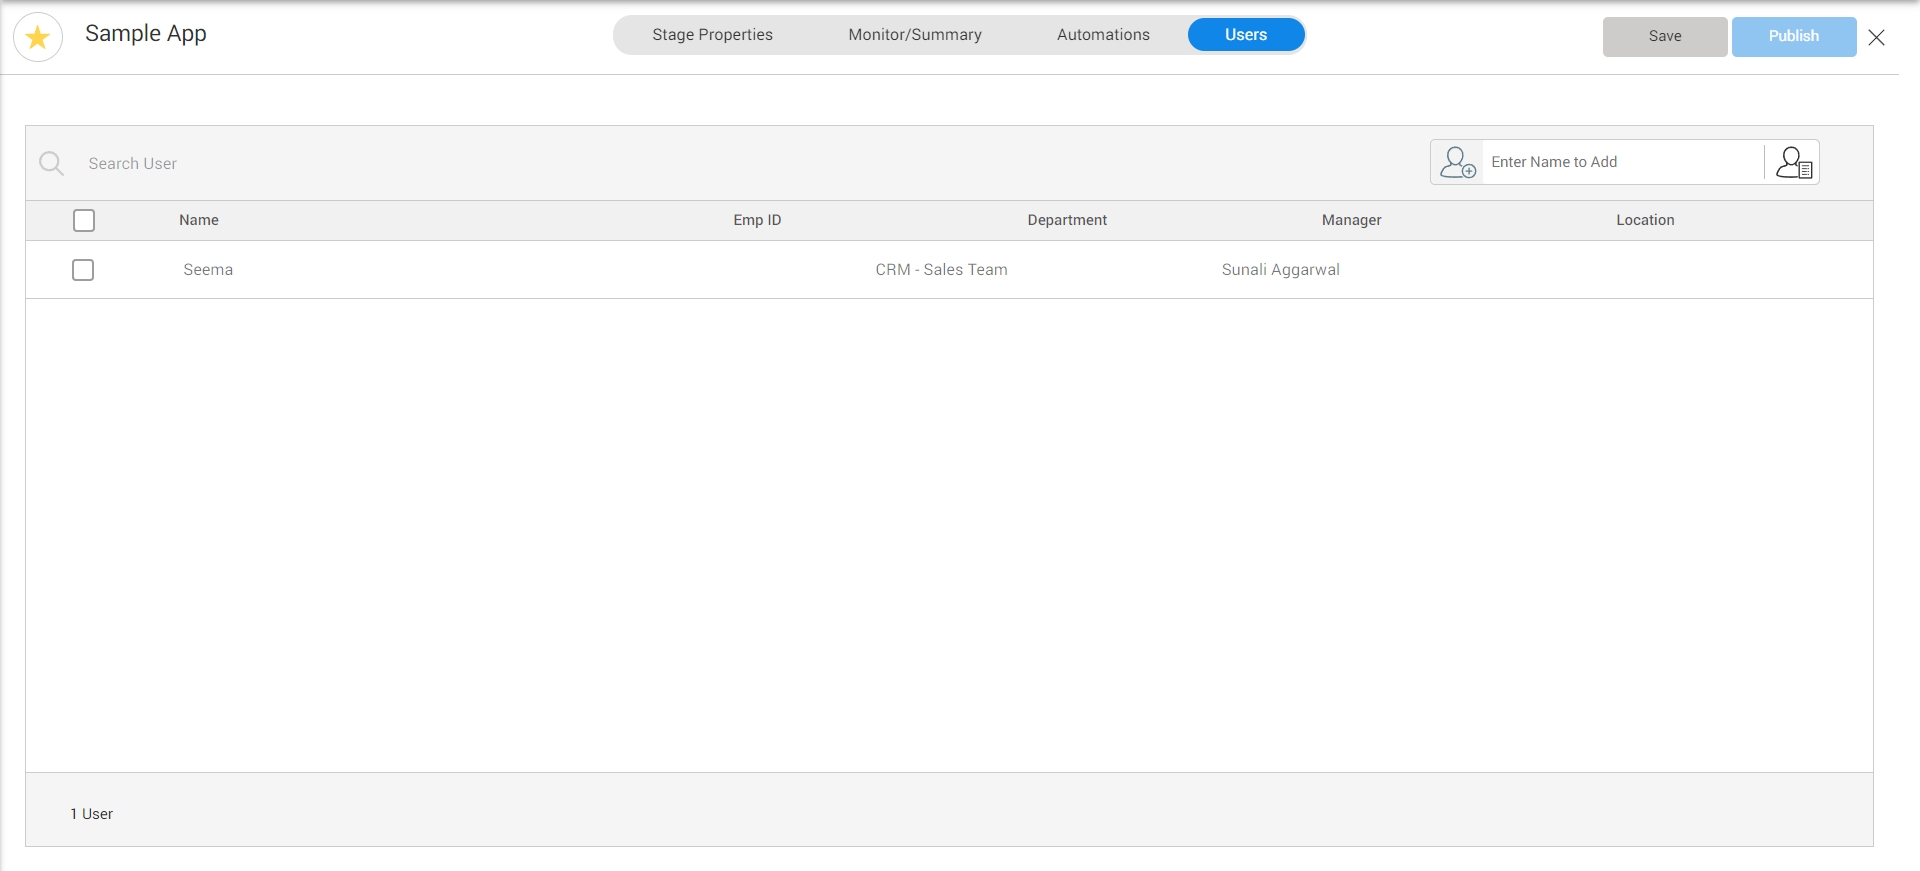
Task: Click the Manager column header
Action: (x=1351, y=220)
